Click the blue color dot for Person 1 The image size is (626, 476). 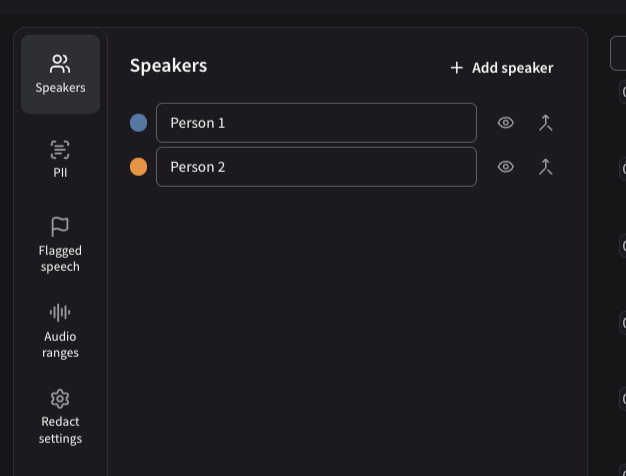[139, 123]
